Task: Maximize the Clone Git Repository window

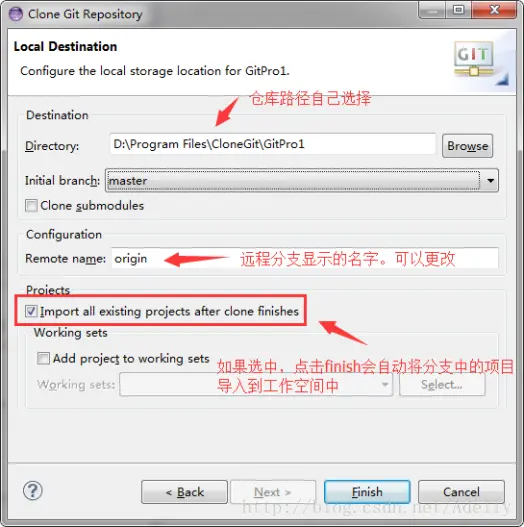Action: (x=458, y=10)
